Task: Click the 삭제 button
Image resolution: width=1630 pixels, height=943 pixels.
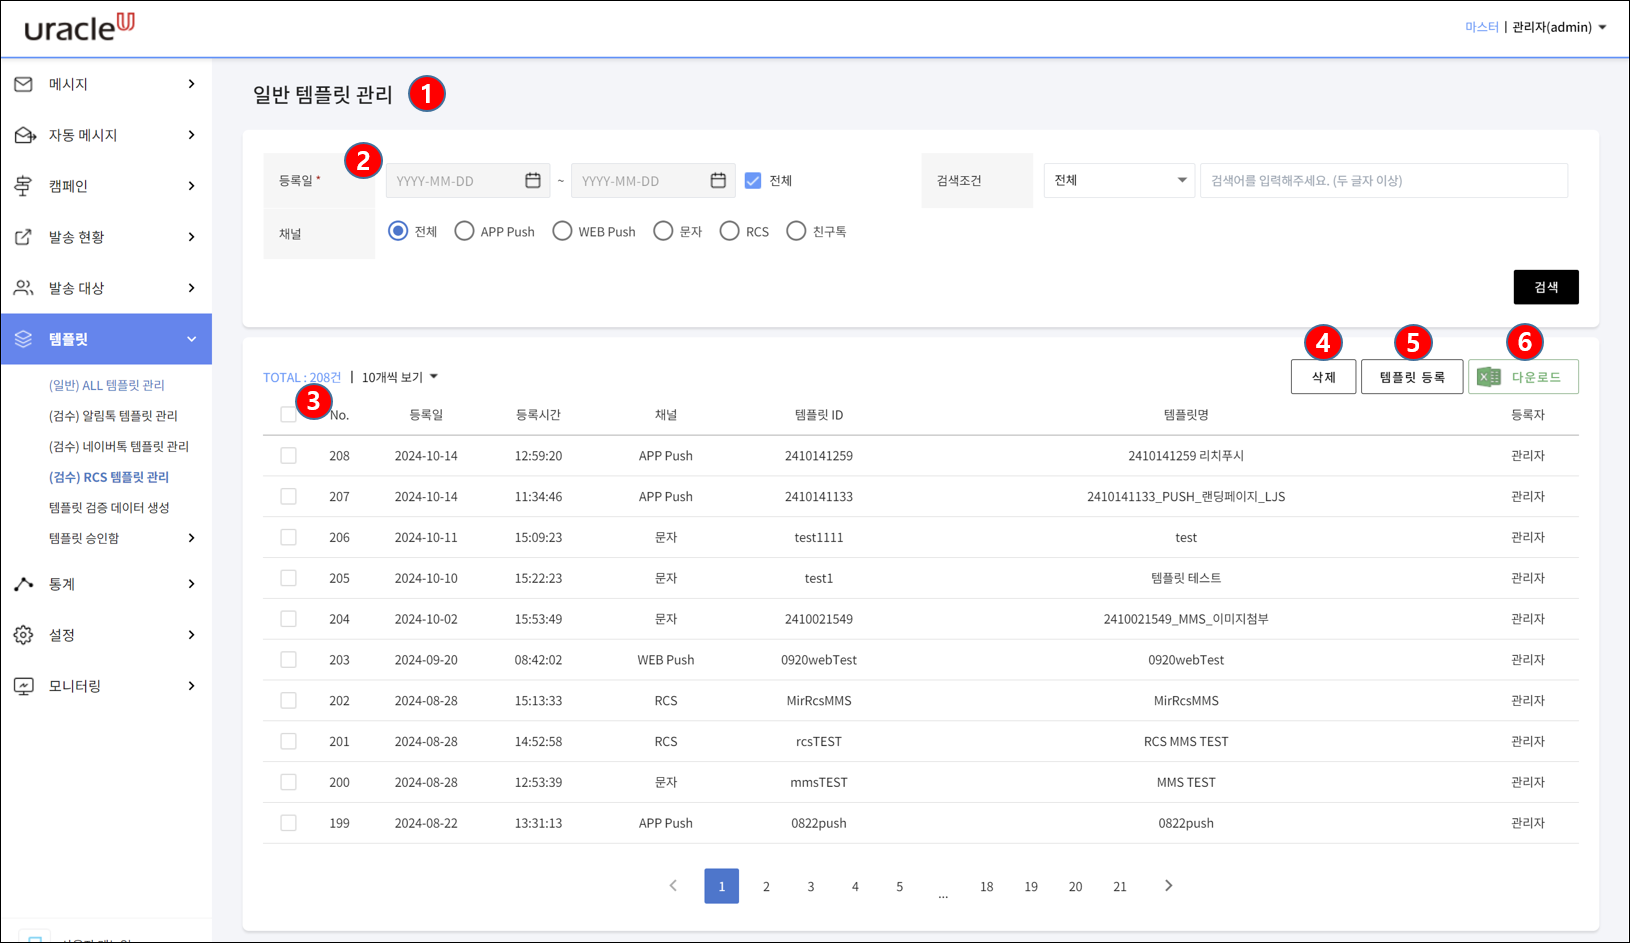Action: 1323,377
